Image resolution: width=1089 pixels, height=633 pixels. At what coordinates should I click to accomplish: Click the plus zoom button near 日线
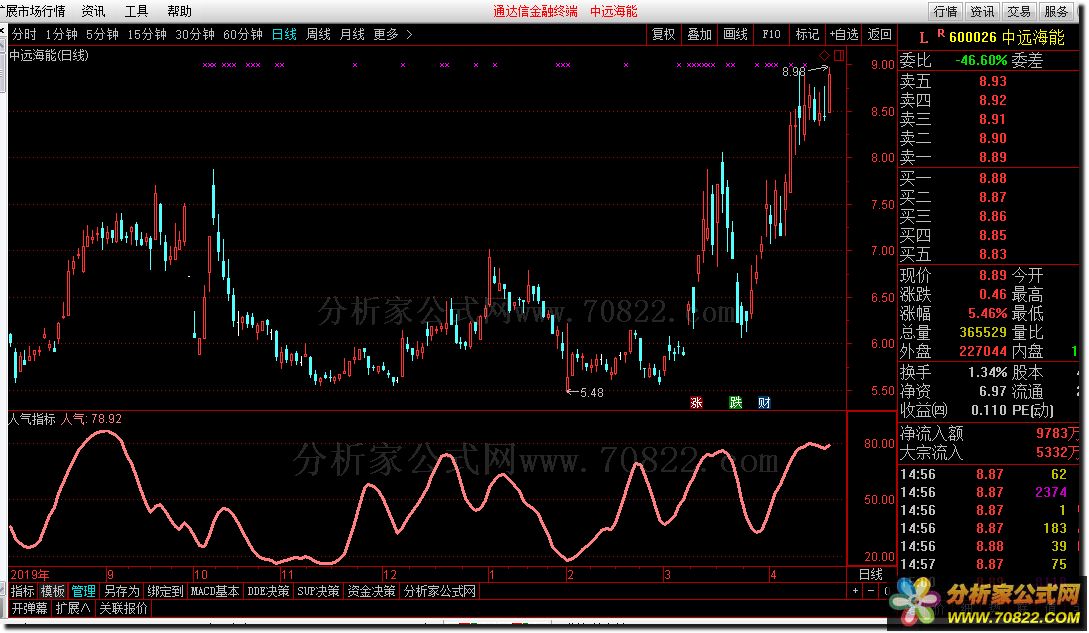[x=856, y=591]
